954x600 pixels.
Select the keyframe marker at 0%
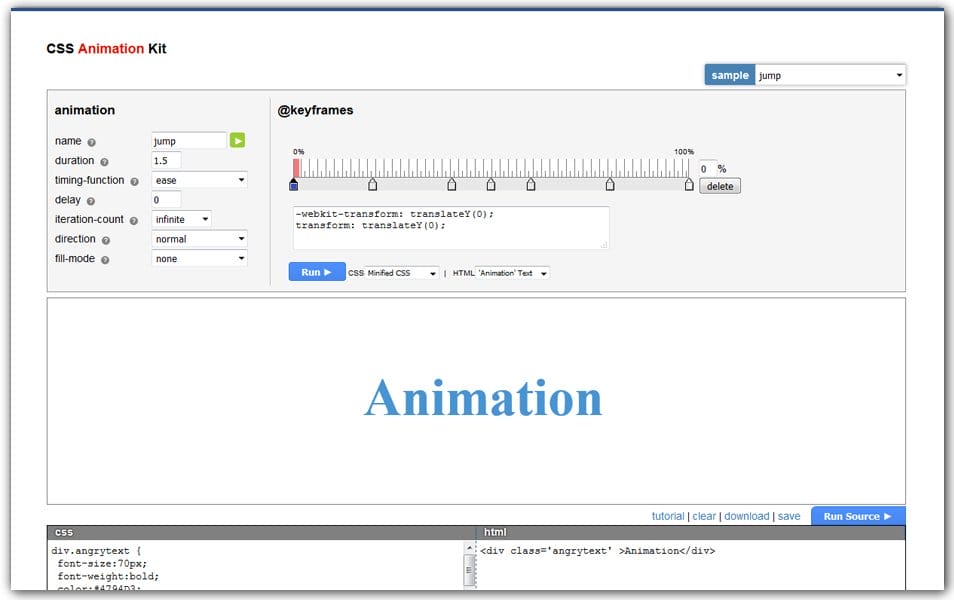[x=294, y=185]
